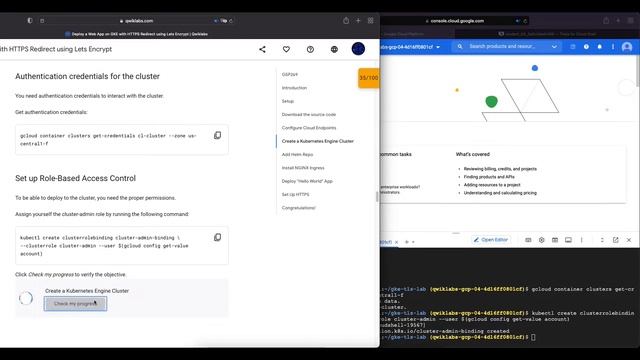This screenshot has width=640, height=360.
Task: Toggle the Cloud Shell on-screen keyboard icon
Action: [528, 240]
